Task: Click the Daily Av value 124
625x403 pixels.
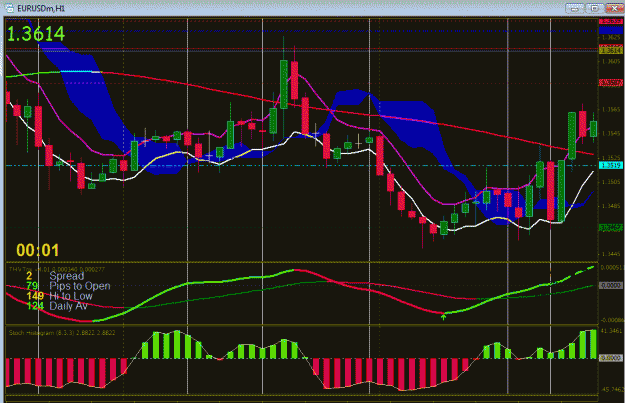Action: [35, 306]
